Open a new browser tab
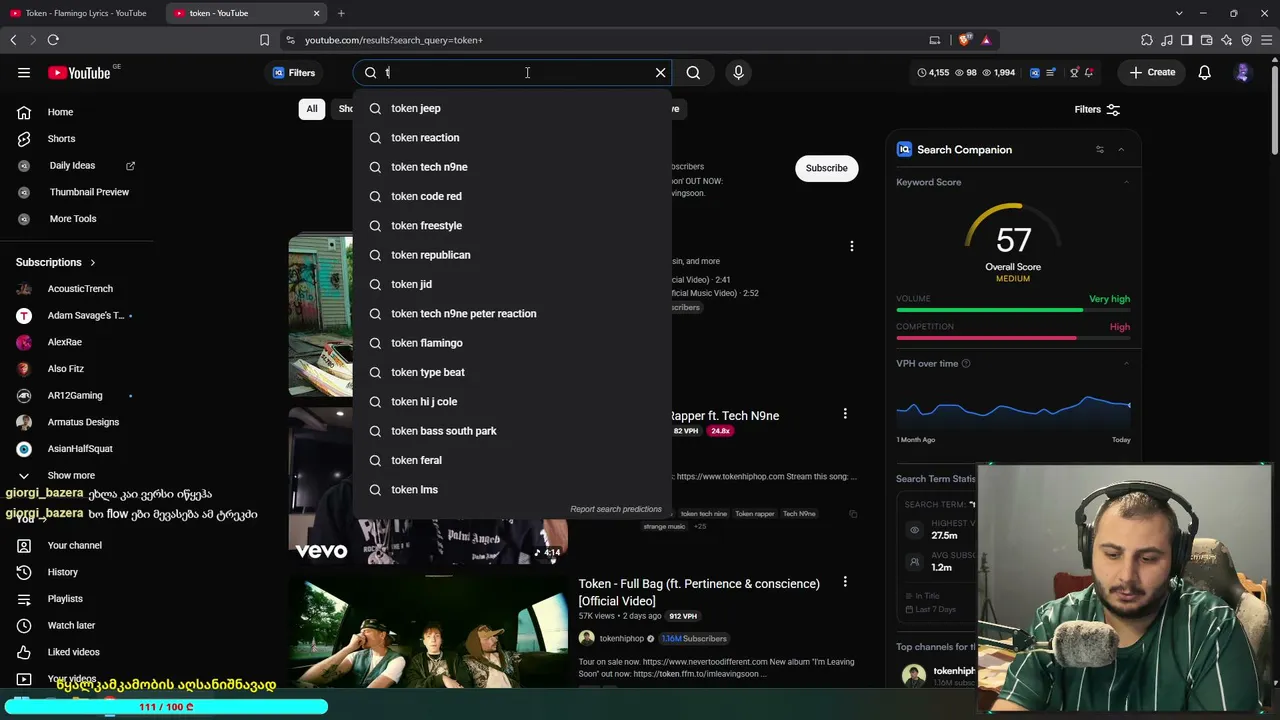The image size is (1280, 720). (x=341, y=13)
